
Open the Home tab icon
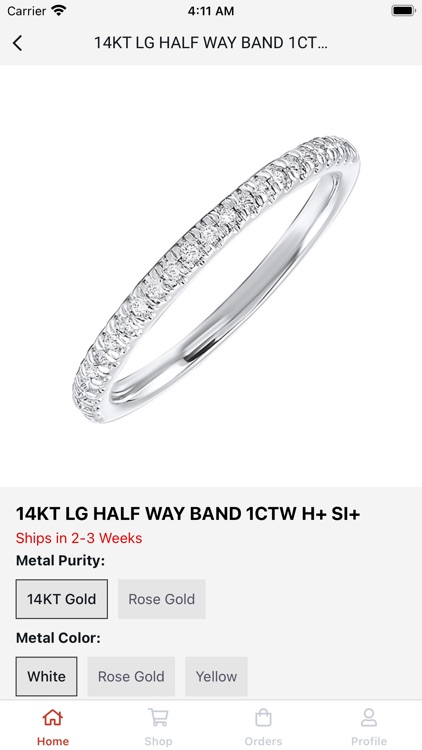coord(53,717)
